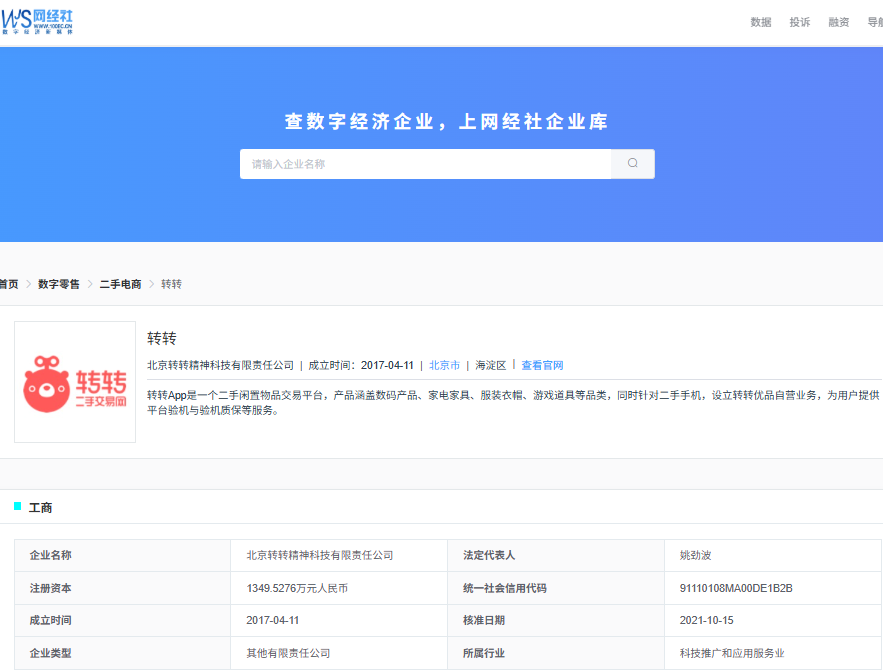This screenshot has width=883, height=671.
Task: Select the 统一社会信用代码 label
Action: [505, 588]
